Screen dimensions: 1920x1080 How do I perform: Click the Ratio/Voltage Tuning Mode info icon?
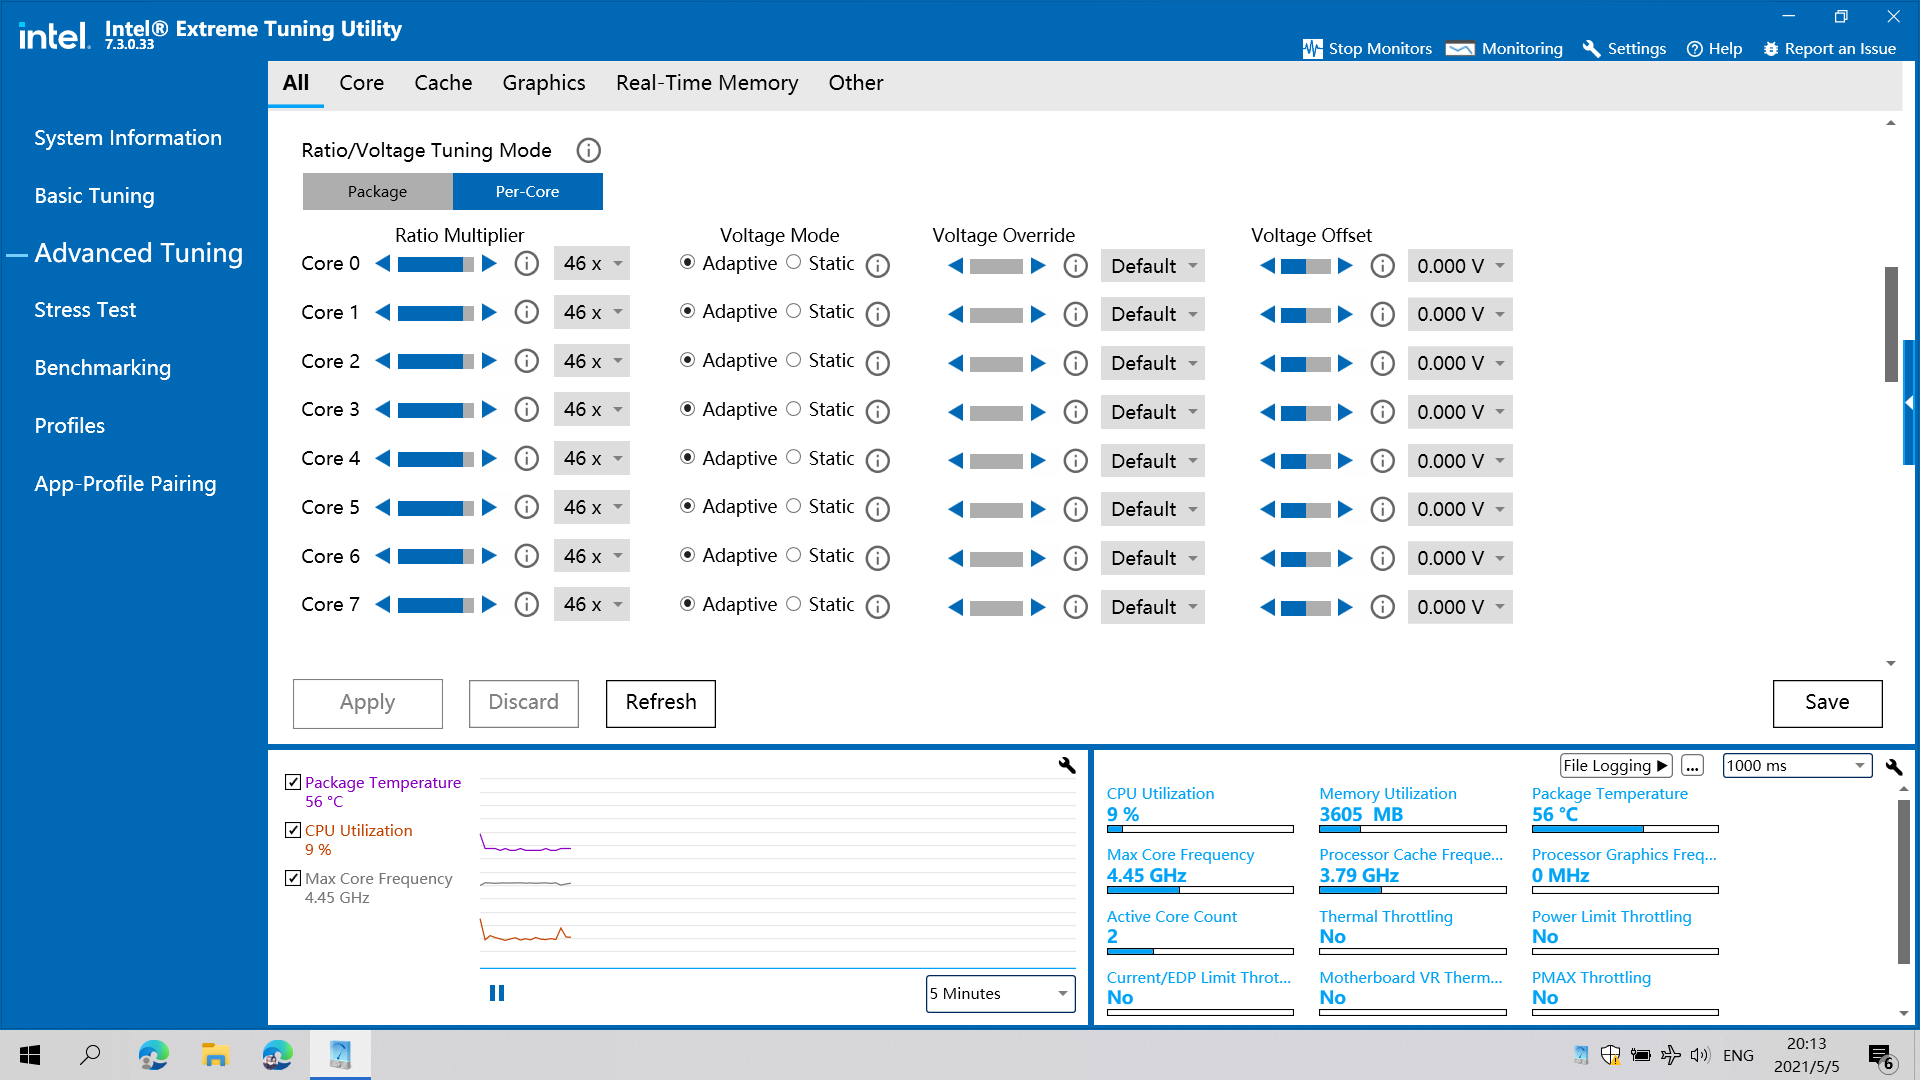click(x=588, y=151)
